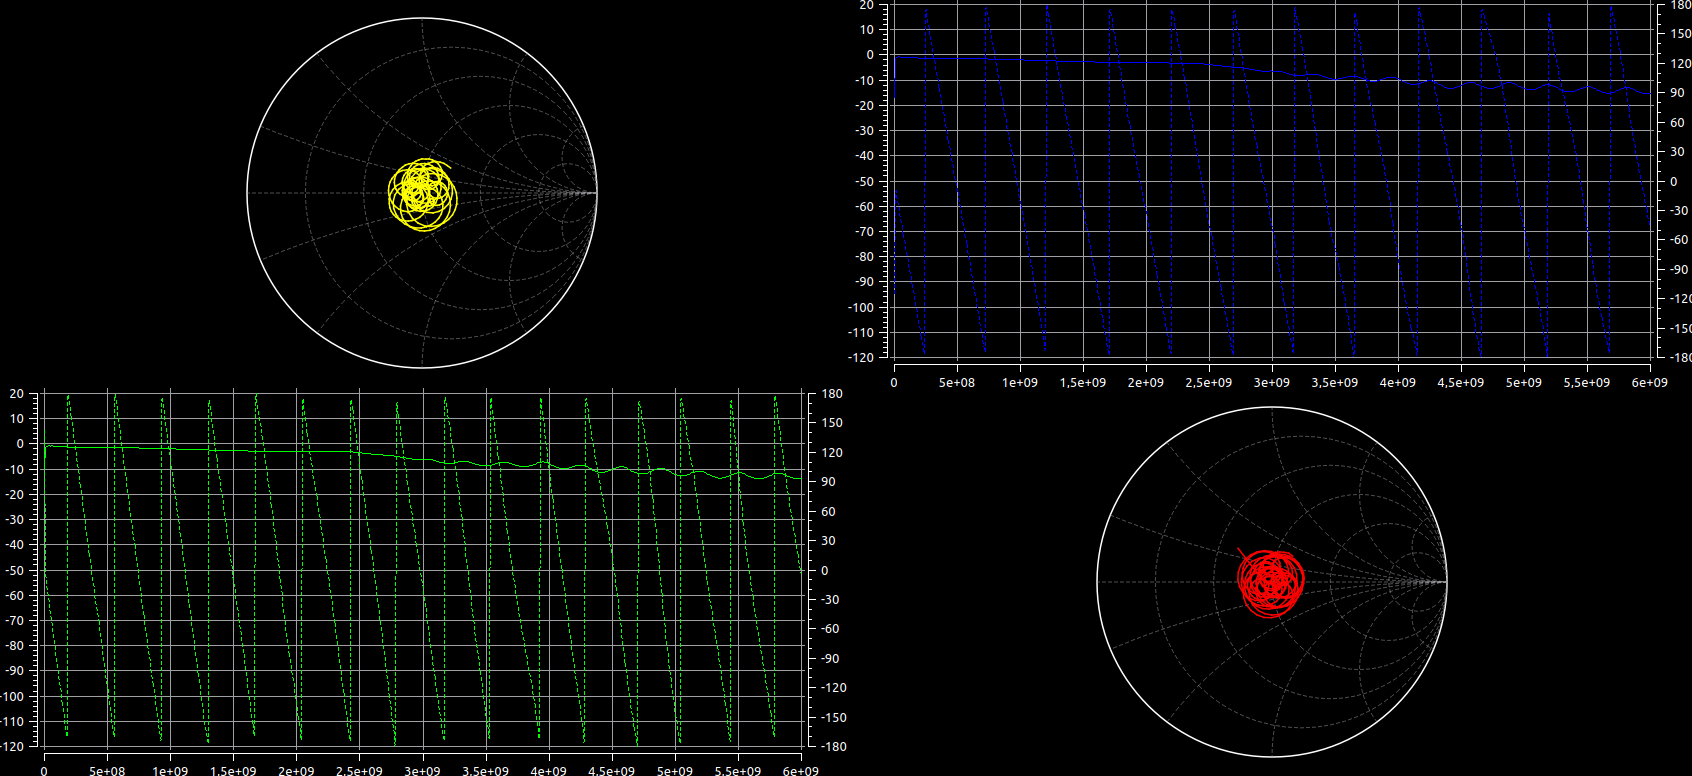
Task: Click '-120' on the green plot's left axis
Action: [x=12, y=746]
